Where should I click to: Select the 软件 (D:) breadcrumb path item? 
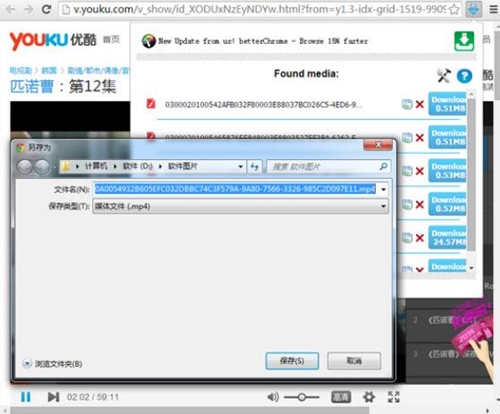[x=138, y=166]
